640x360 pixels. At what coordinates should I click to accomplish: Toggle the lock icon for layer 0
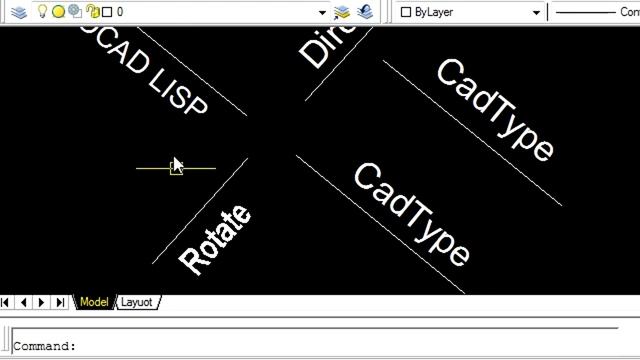(x=93, y=11)
